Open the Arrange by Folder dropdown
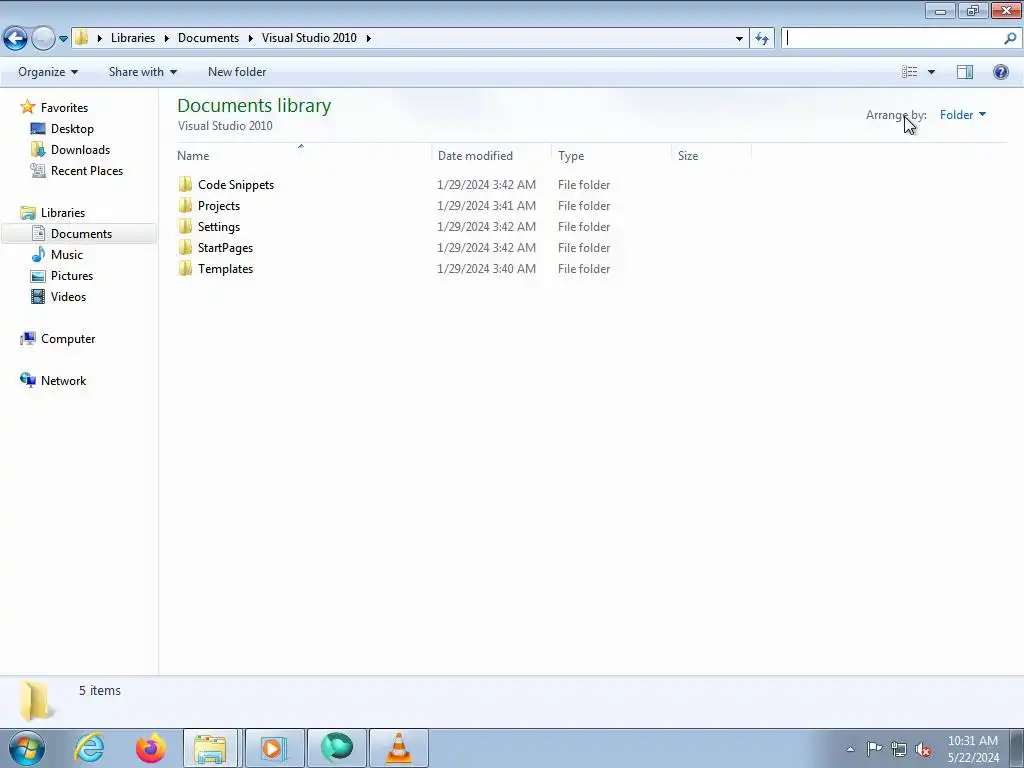 coord(963,115)
